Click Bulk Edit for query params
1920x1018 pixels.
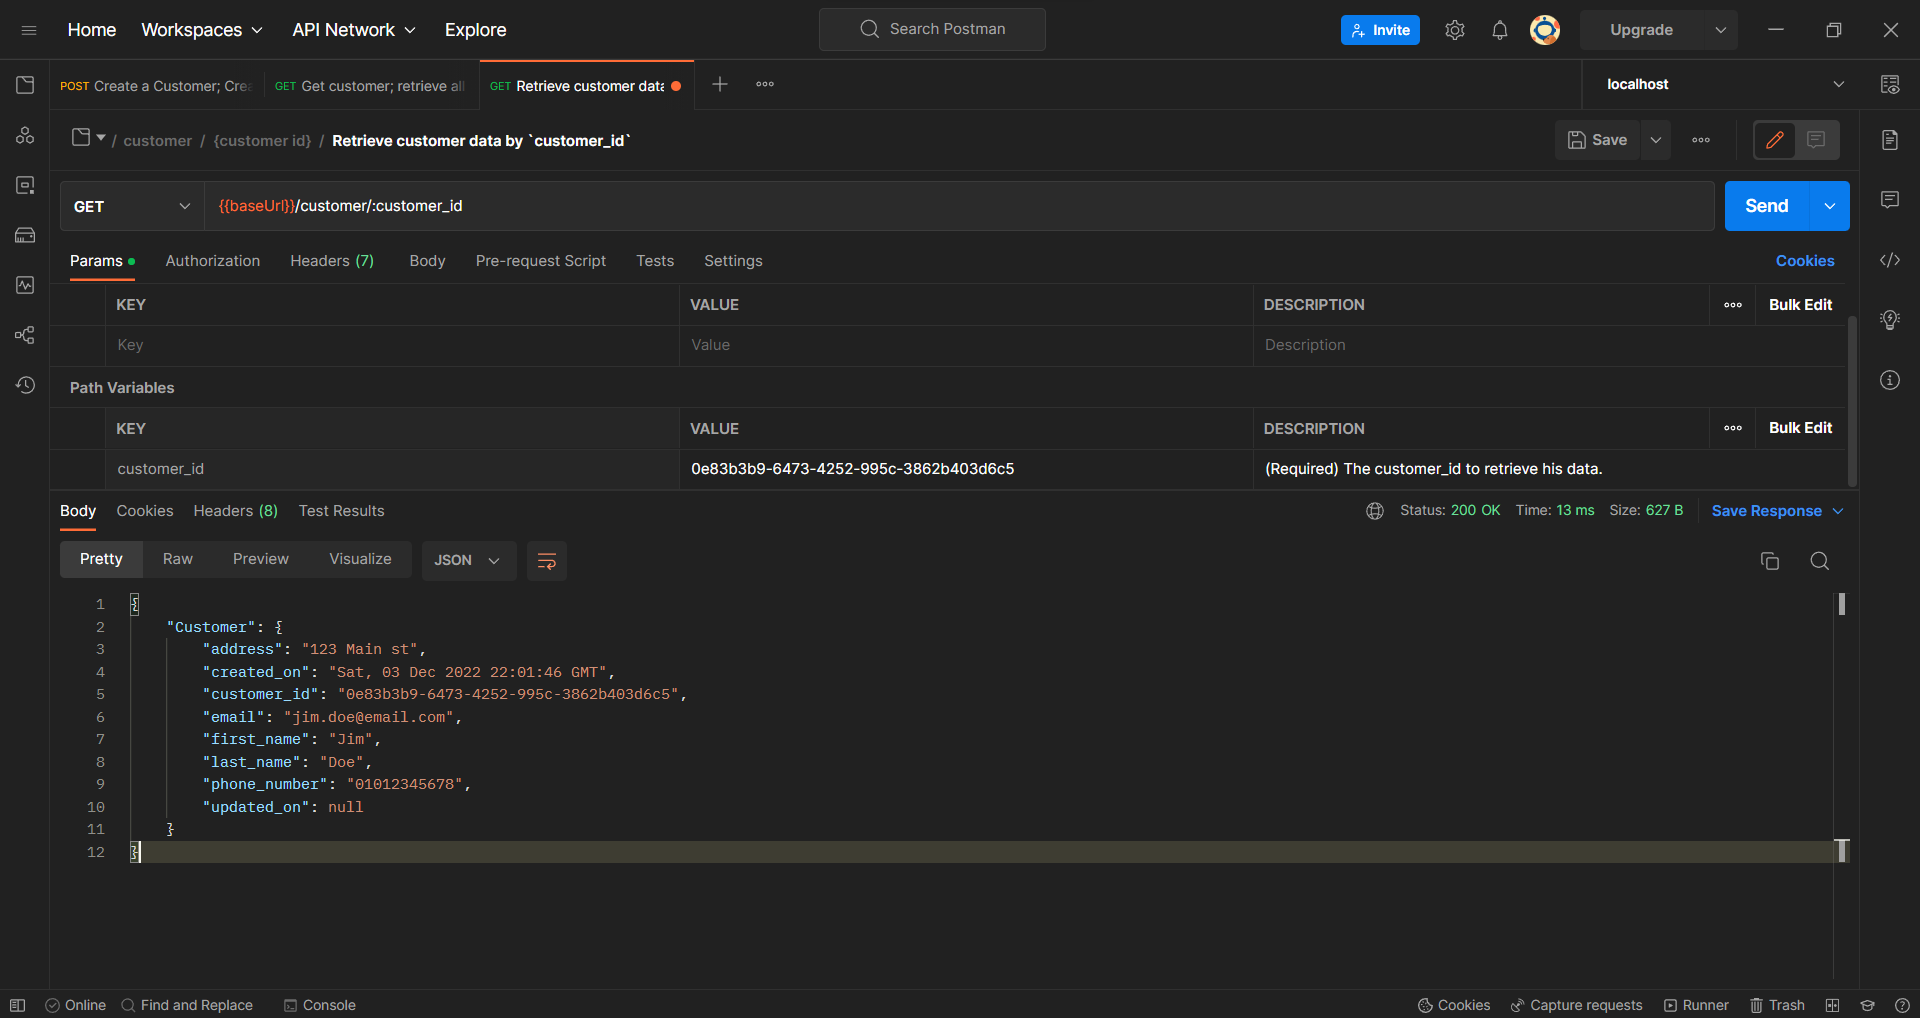(1801, 305)
